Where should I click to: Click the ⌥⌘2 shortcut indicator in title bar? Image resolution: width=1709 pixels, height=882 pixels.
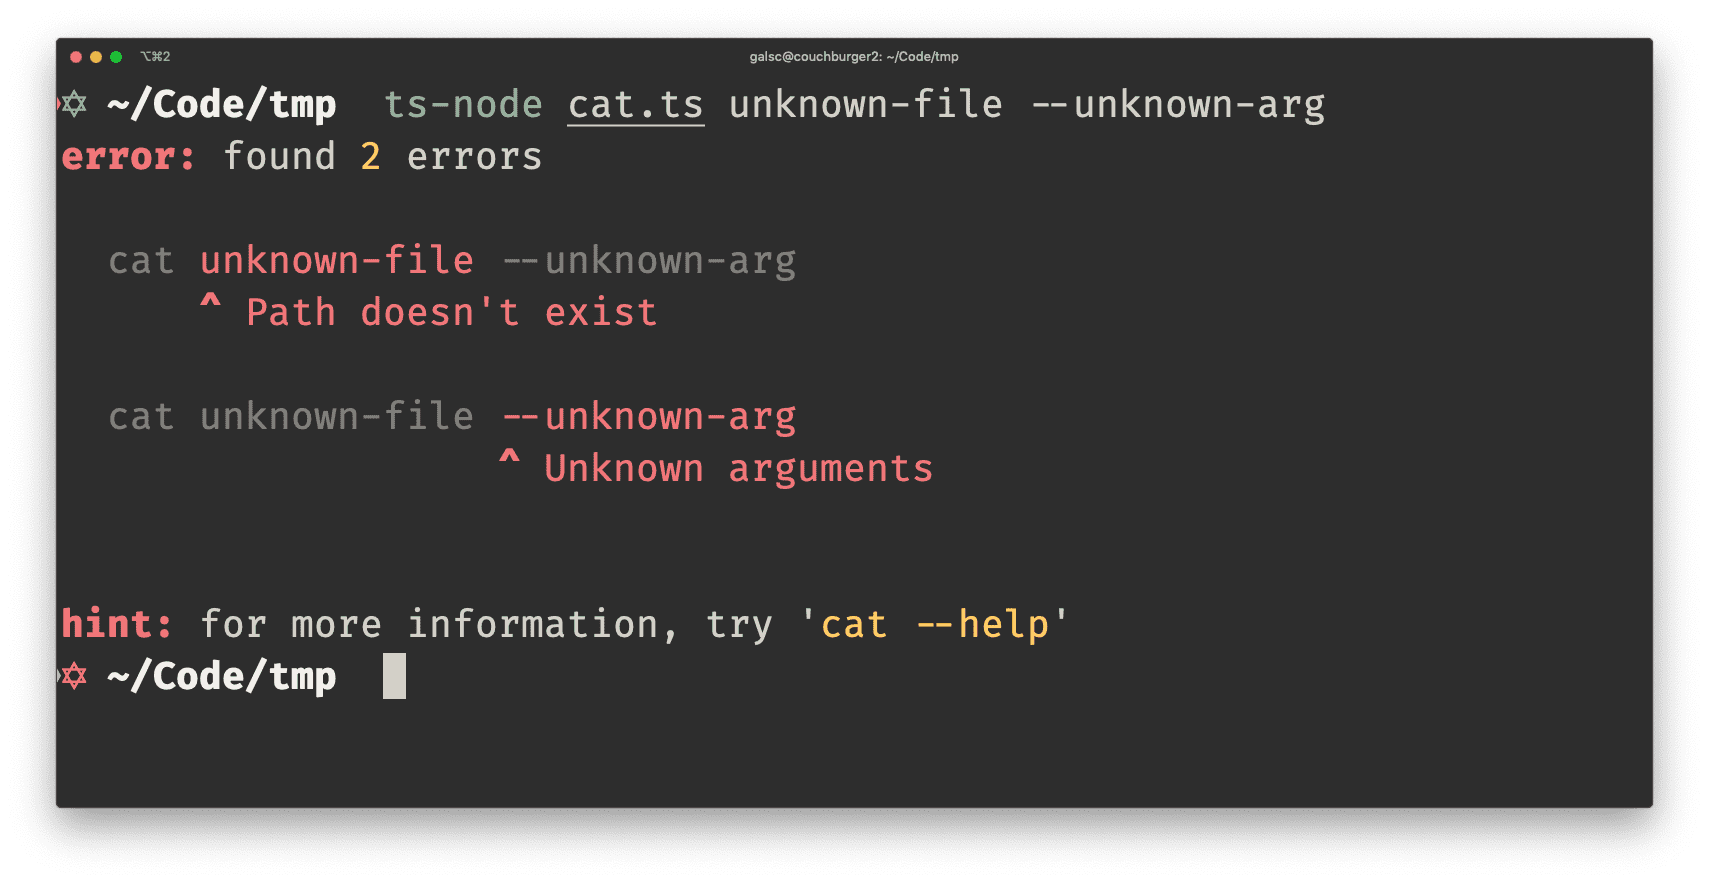(x=155, y=57)
